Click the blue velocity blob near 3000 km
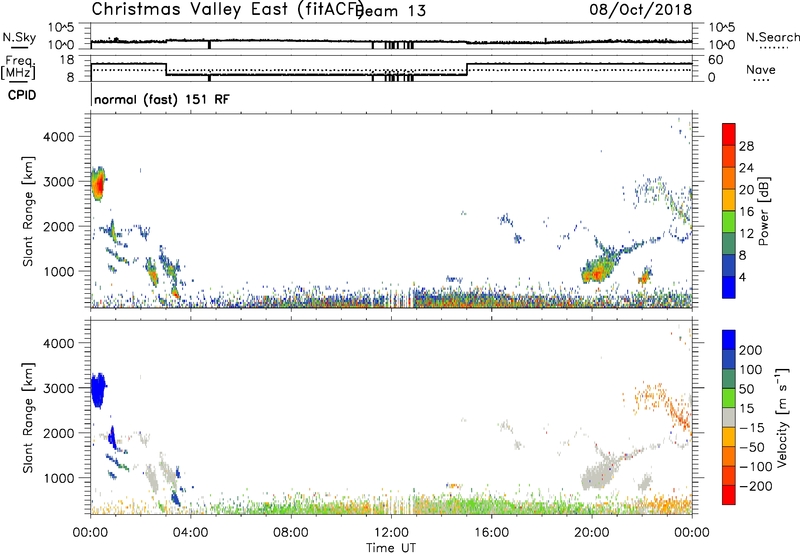 click(x=98, y=390)
